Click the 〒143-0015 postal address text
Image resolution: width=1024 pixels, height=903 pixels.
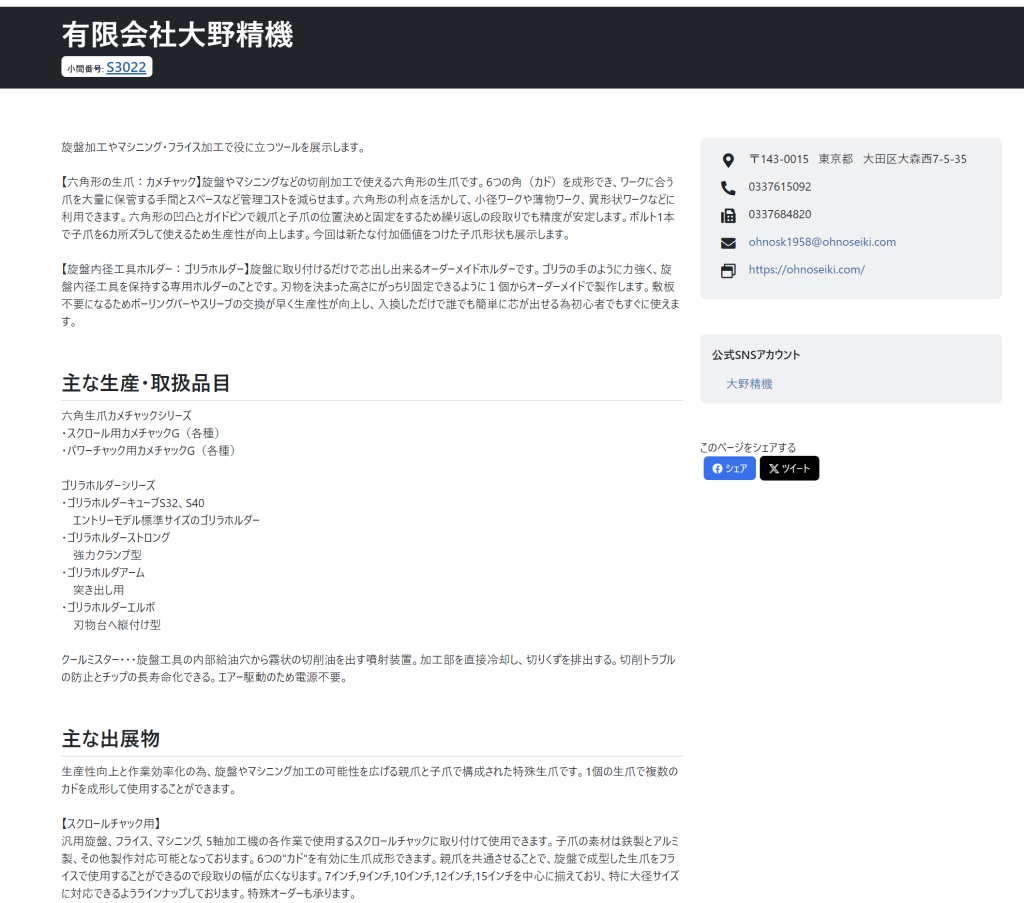coord(857,159)
